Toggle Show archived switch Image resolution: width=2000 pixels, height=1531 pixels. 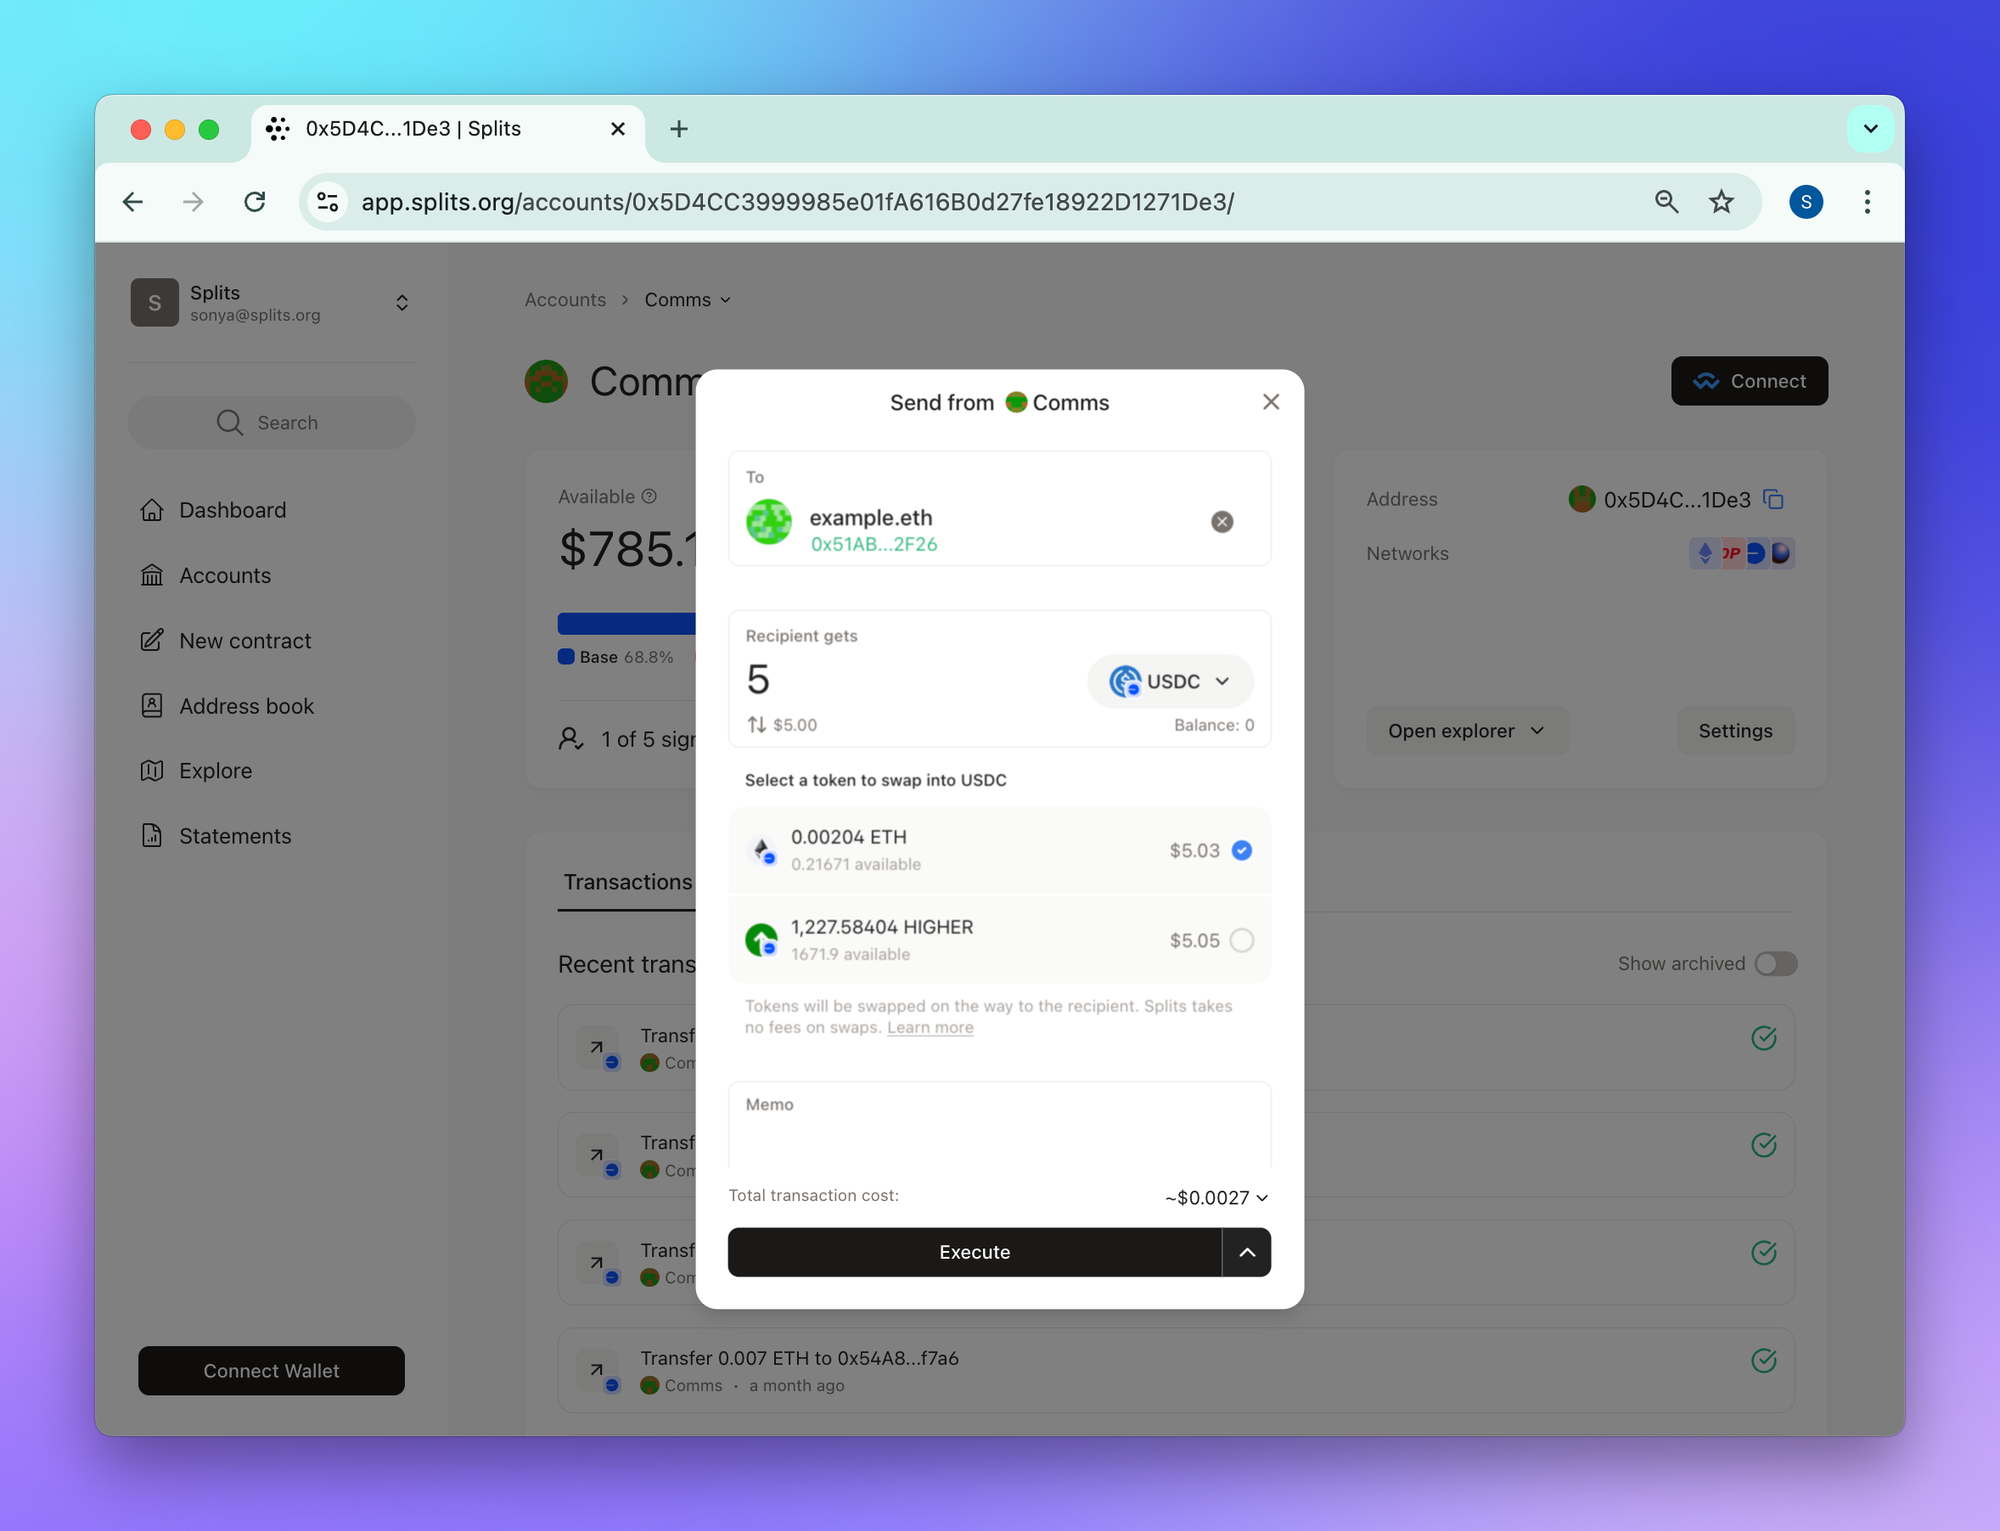(x=1776, y=964)
